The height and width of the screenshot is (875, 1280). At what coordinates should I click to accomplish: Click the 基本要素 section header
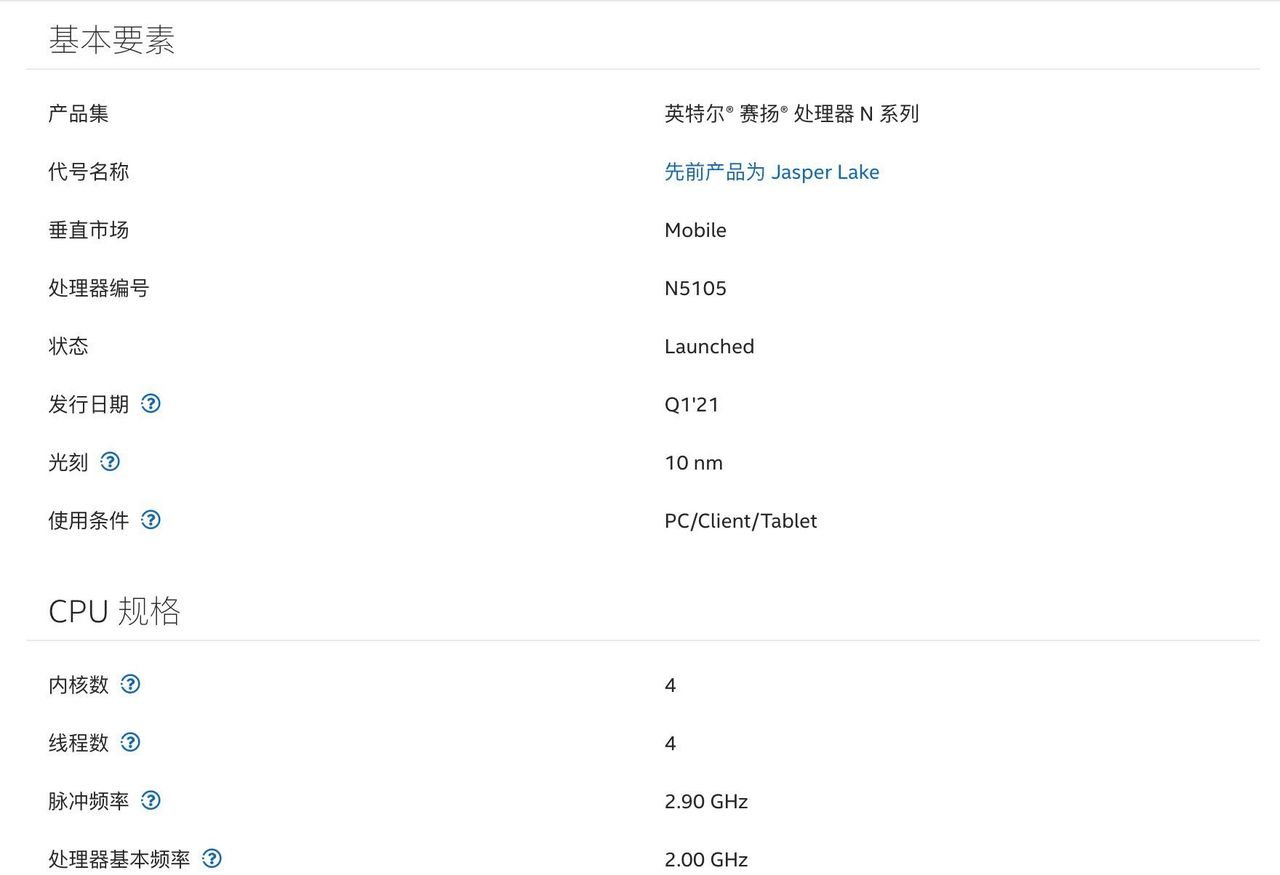tap(113, 40)
